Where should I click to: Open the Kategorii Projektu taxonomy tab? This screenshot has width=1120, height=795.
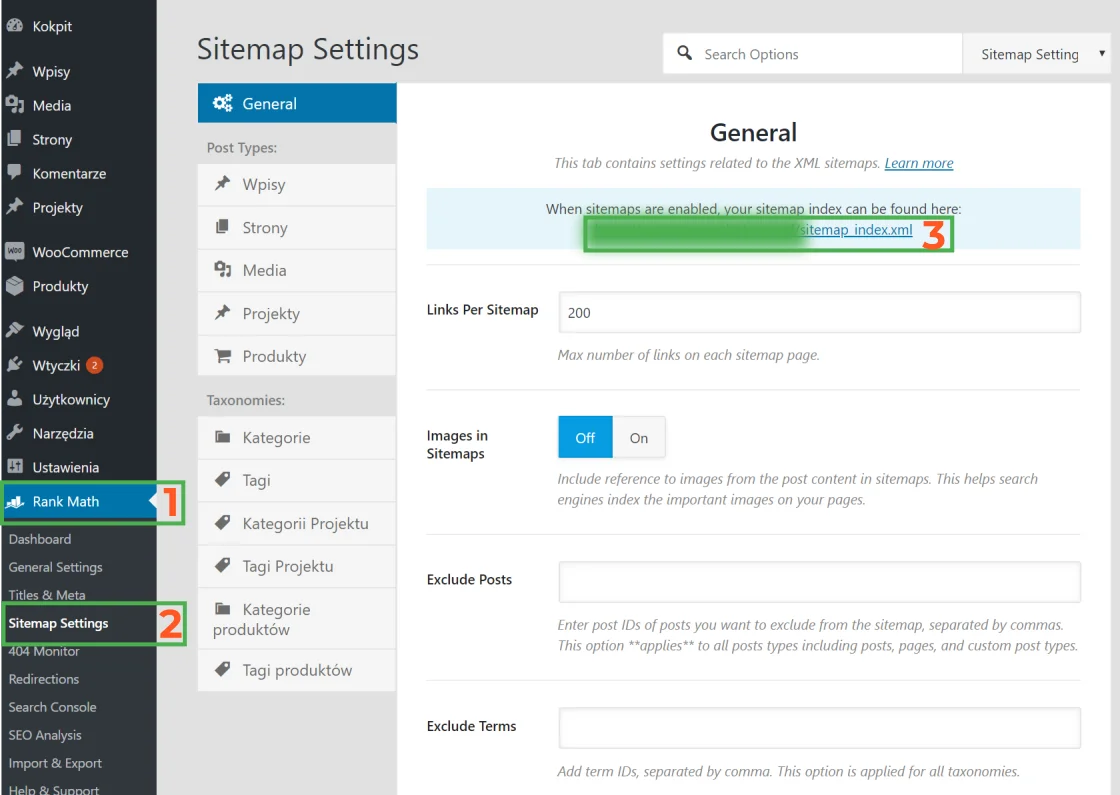click(297, 523)
